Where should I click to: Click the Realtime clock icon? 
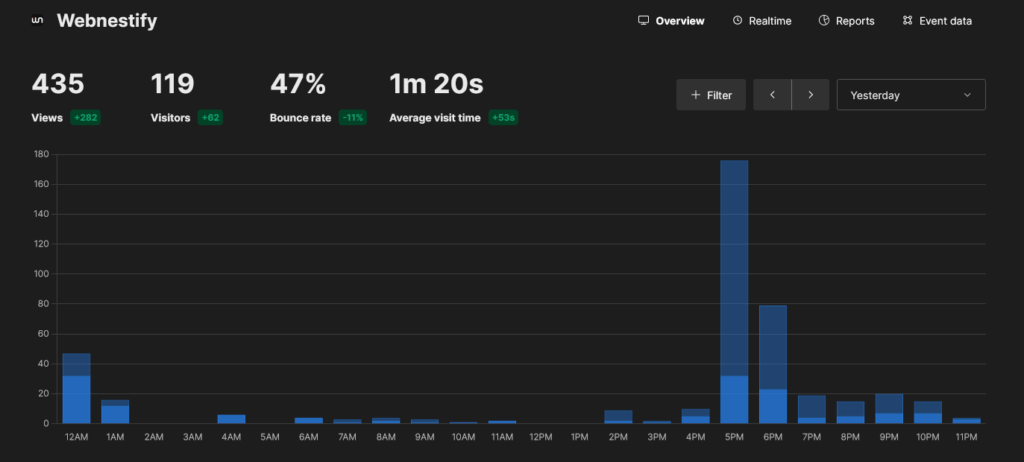click(737, 21)
